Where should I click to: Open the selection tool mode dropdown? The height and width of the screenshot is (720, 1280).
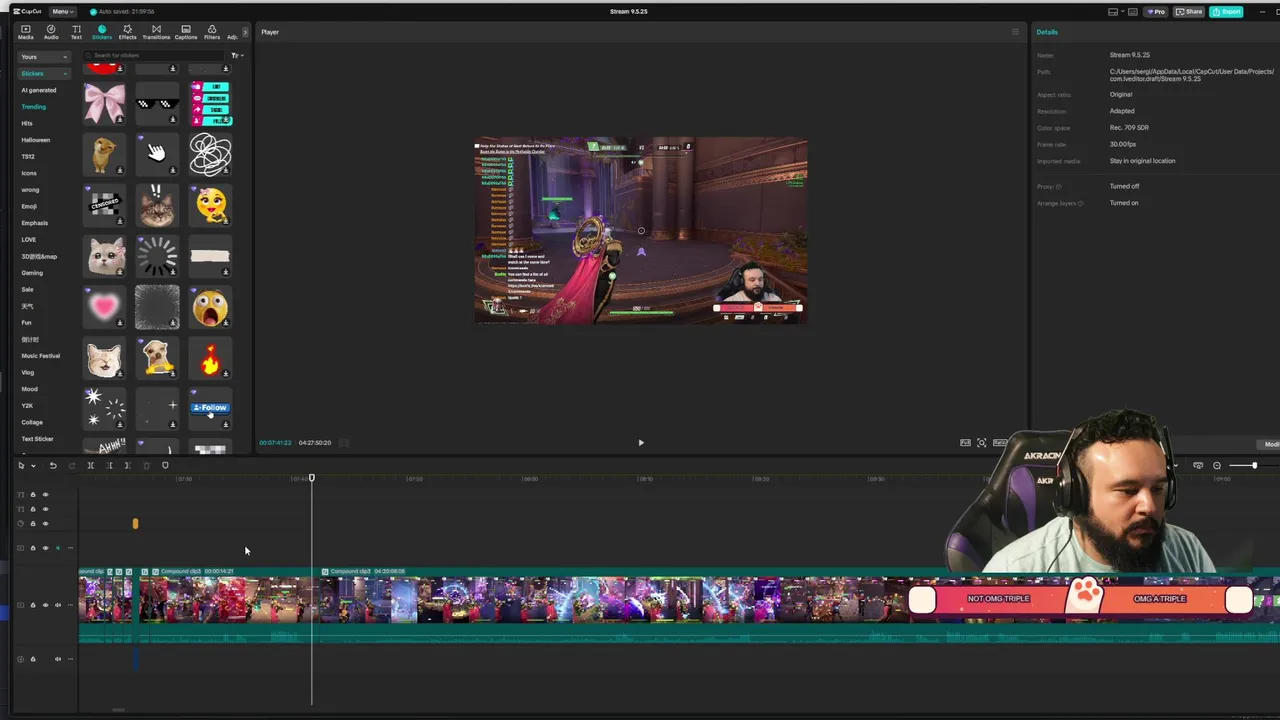pos(33,466)
